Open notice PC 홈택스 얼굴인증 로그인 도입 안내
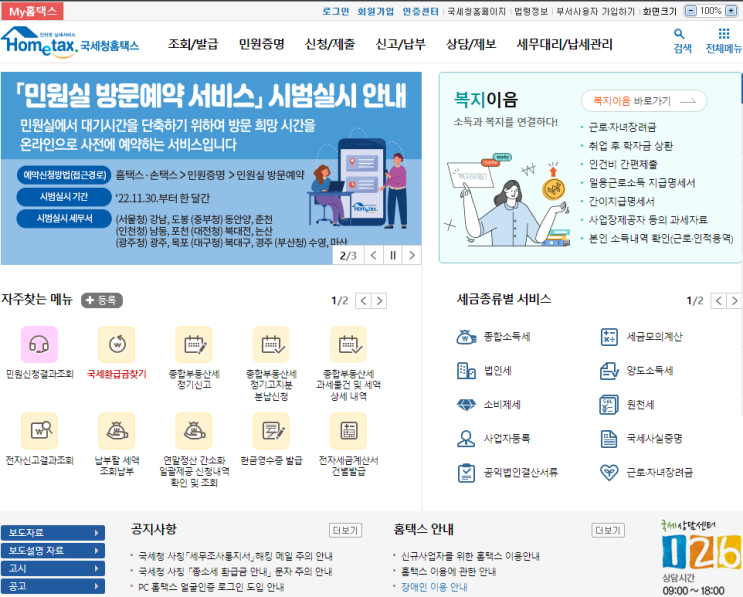 (x=211, y=587)
